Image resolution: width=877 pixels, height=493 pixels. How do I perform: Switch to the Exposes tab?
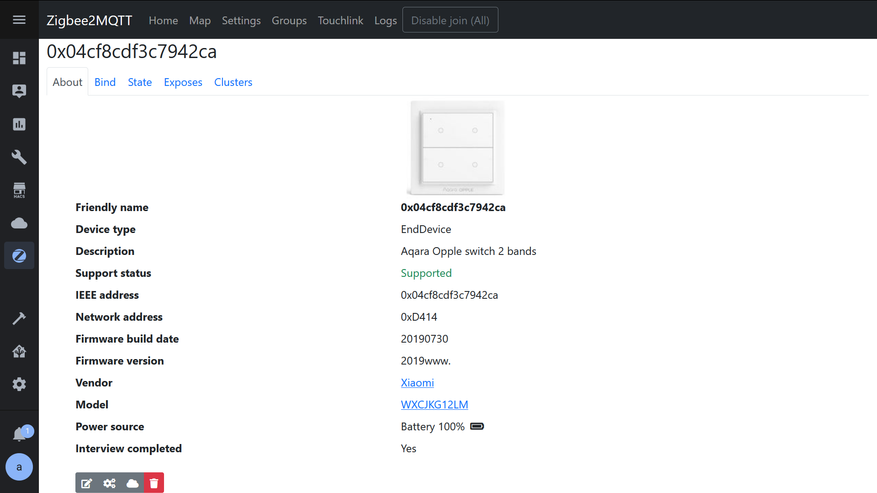click(x=183, y=82)
